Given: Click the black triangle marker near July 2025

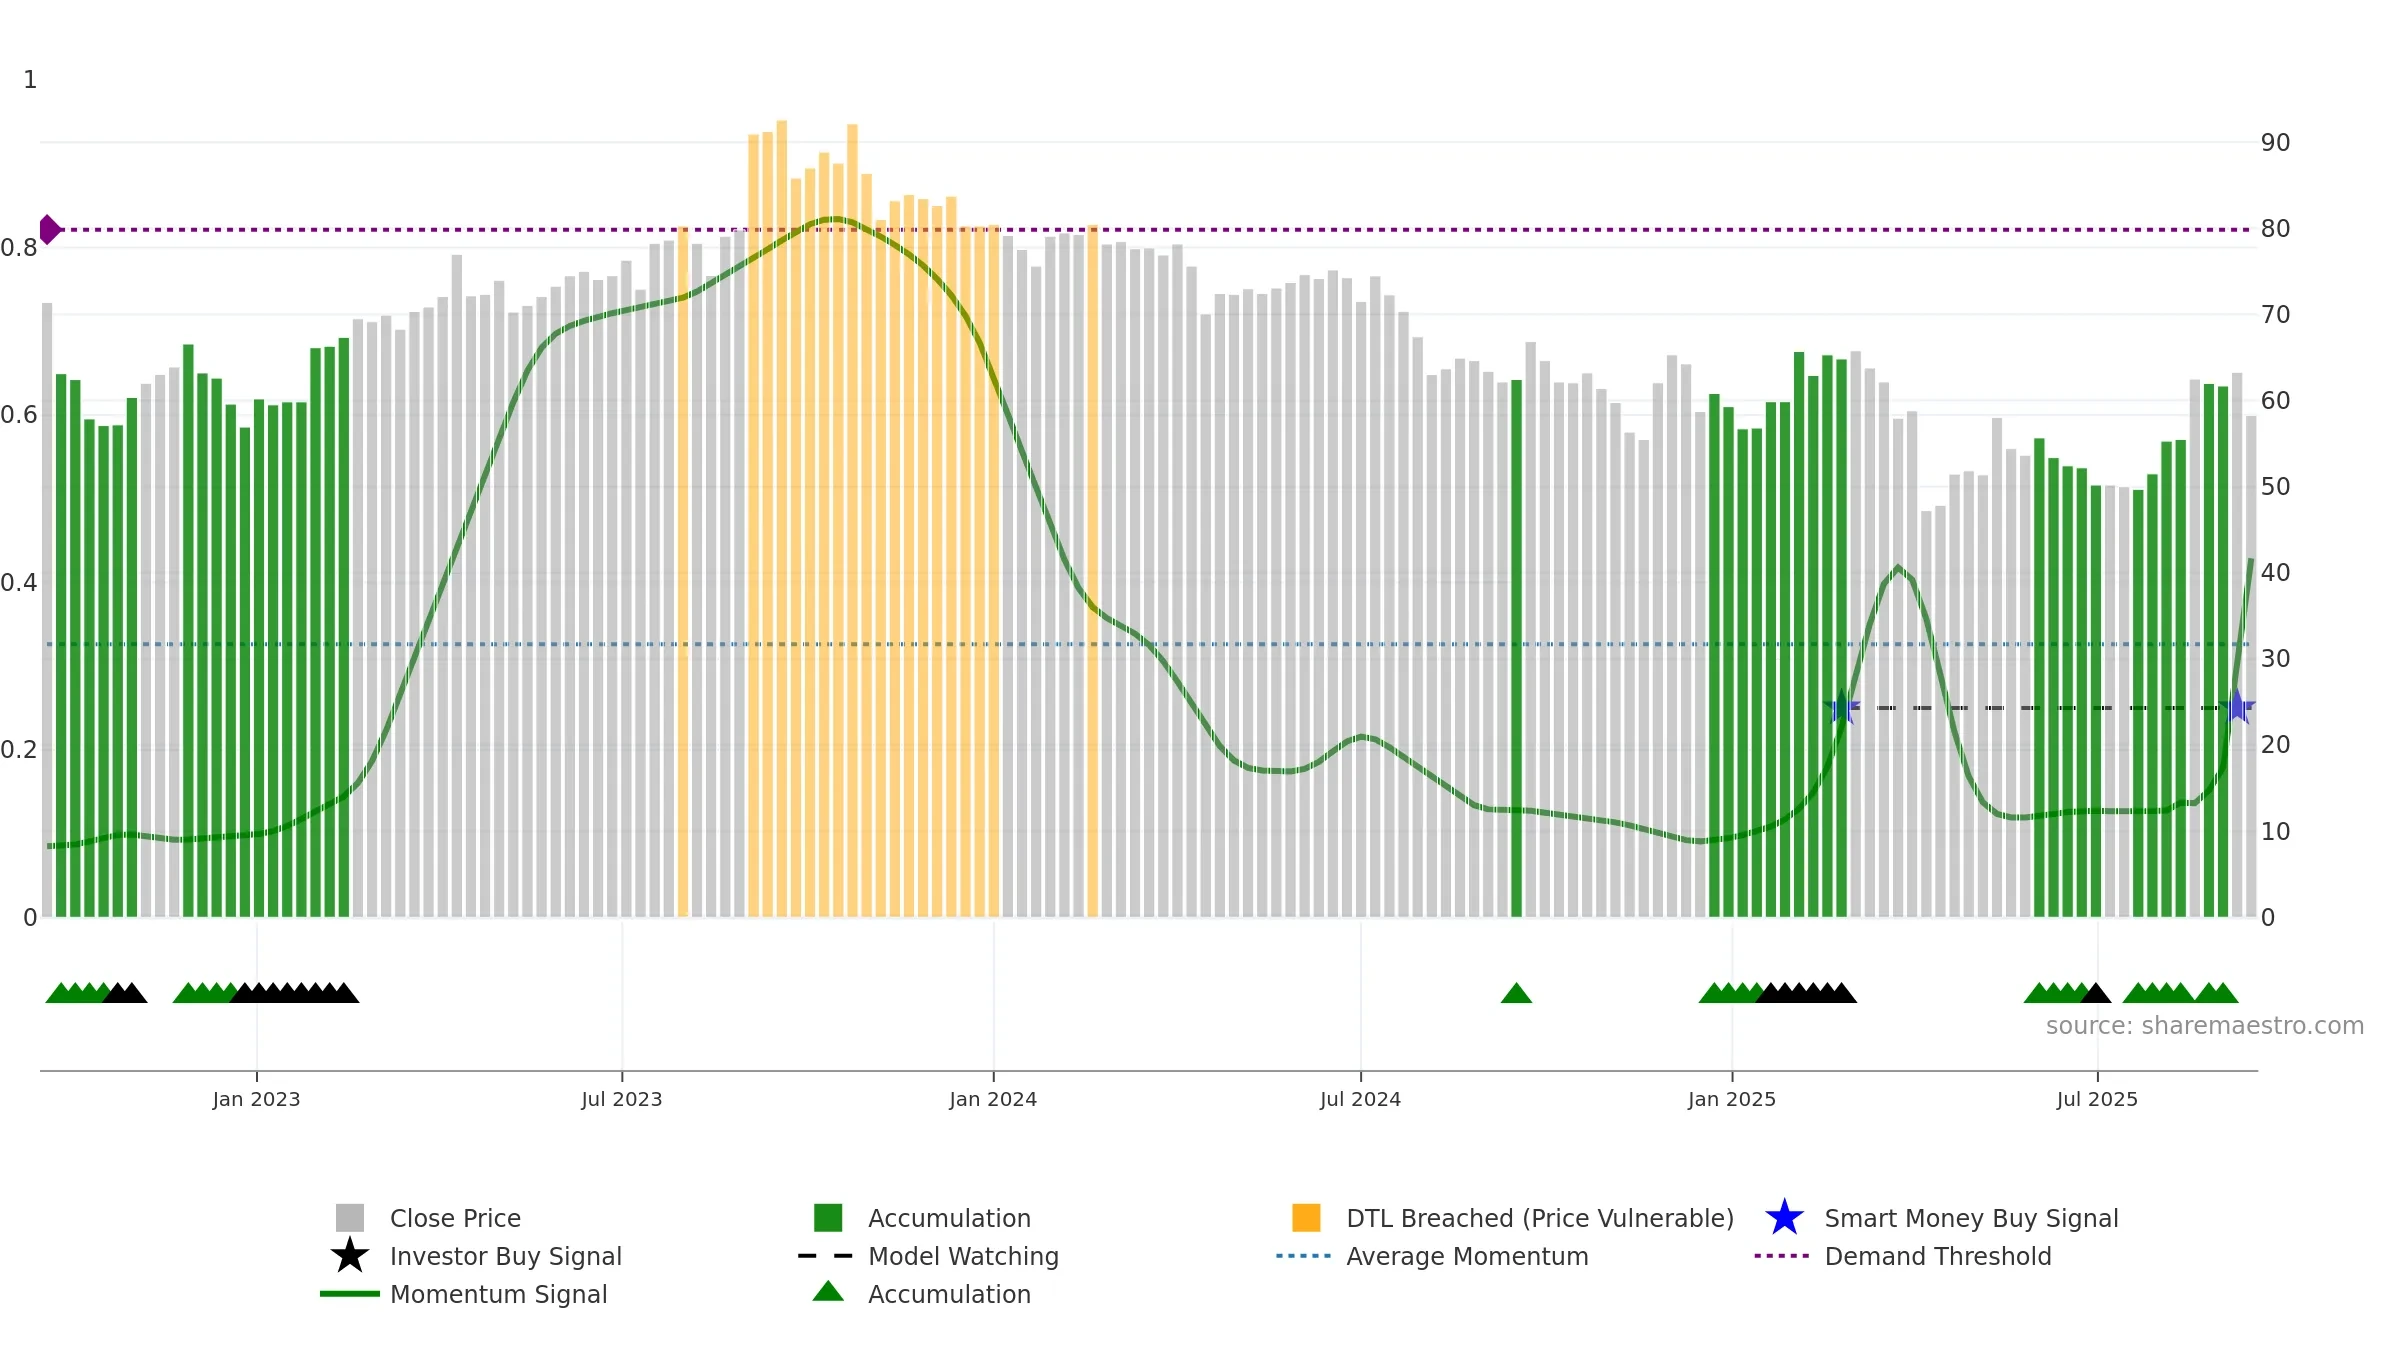Looking at the screenshot, I should (2095, 993).
